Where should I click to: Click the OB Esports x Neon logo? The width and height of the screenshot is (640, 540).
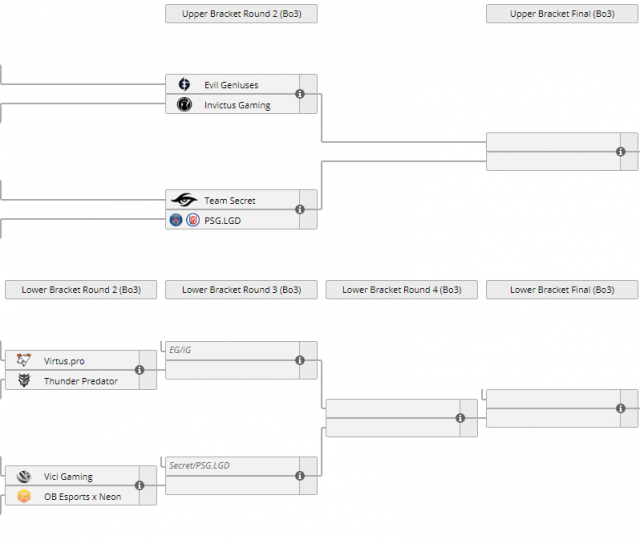[24, 496]
